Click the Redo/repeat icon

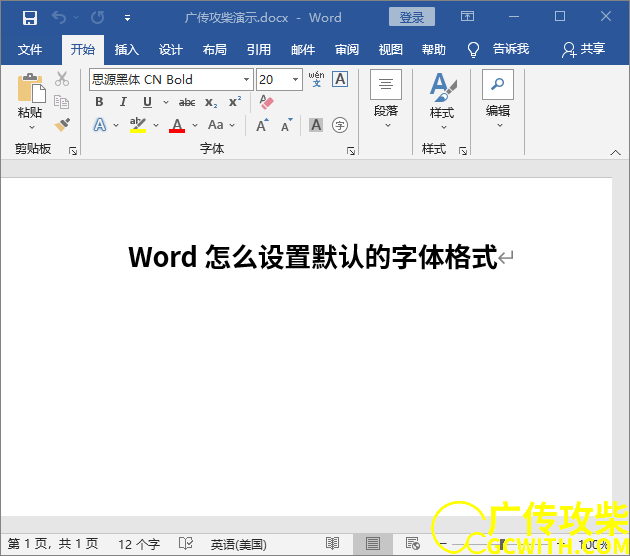tap(98, 18)
